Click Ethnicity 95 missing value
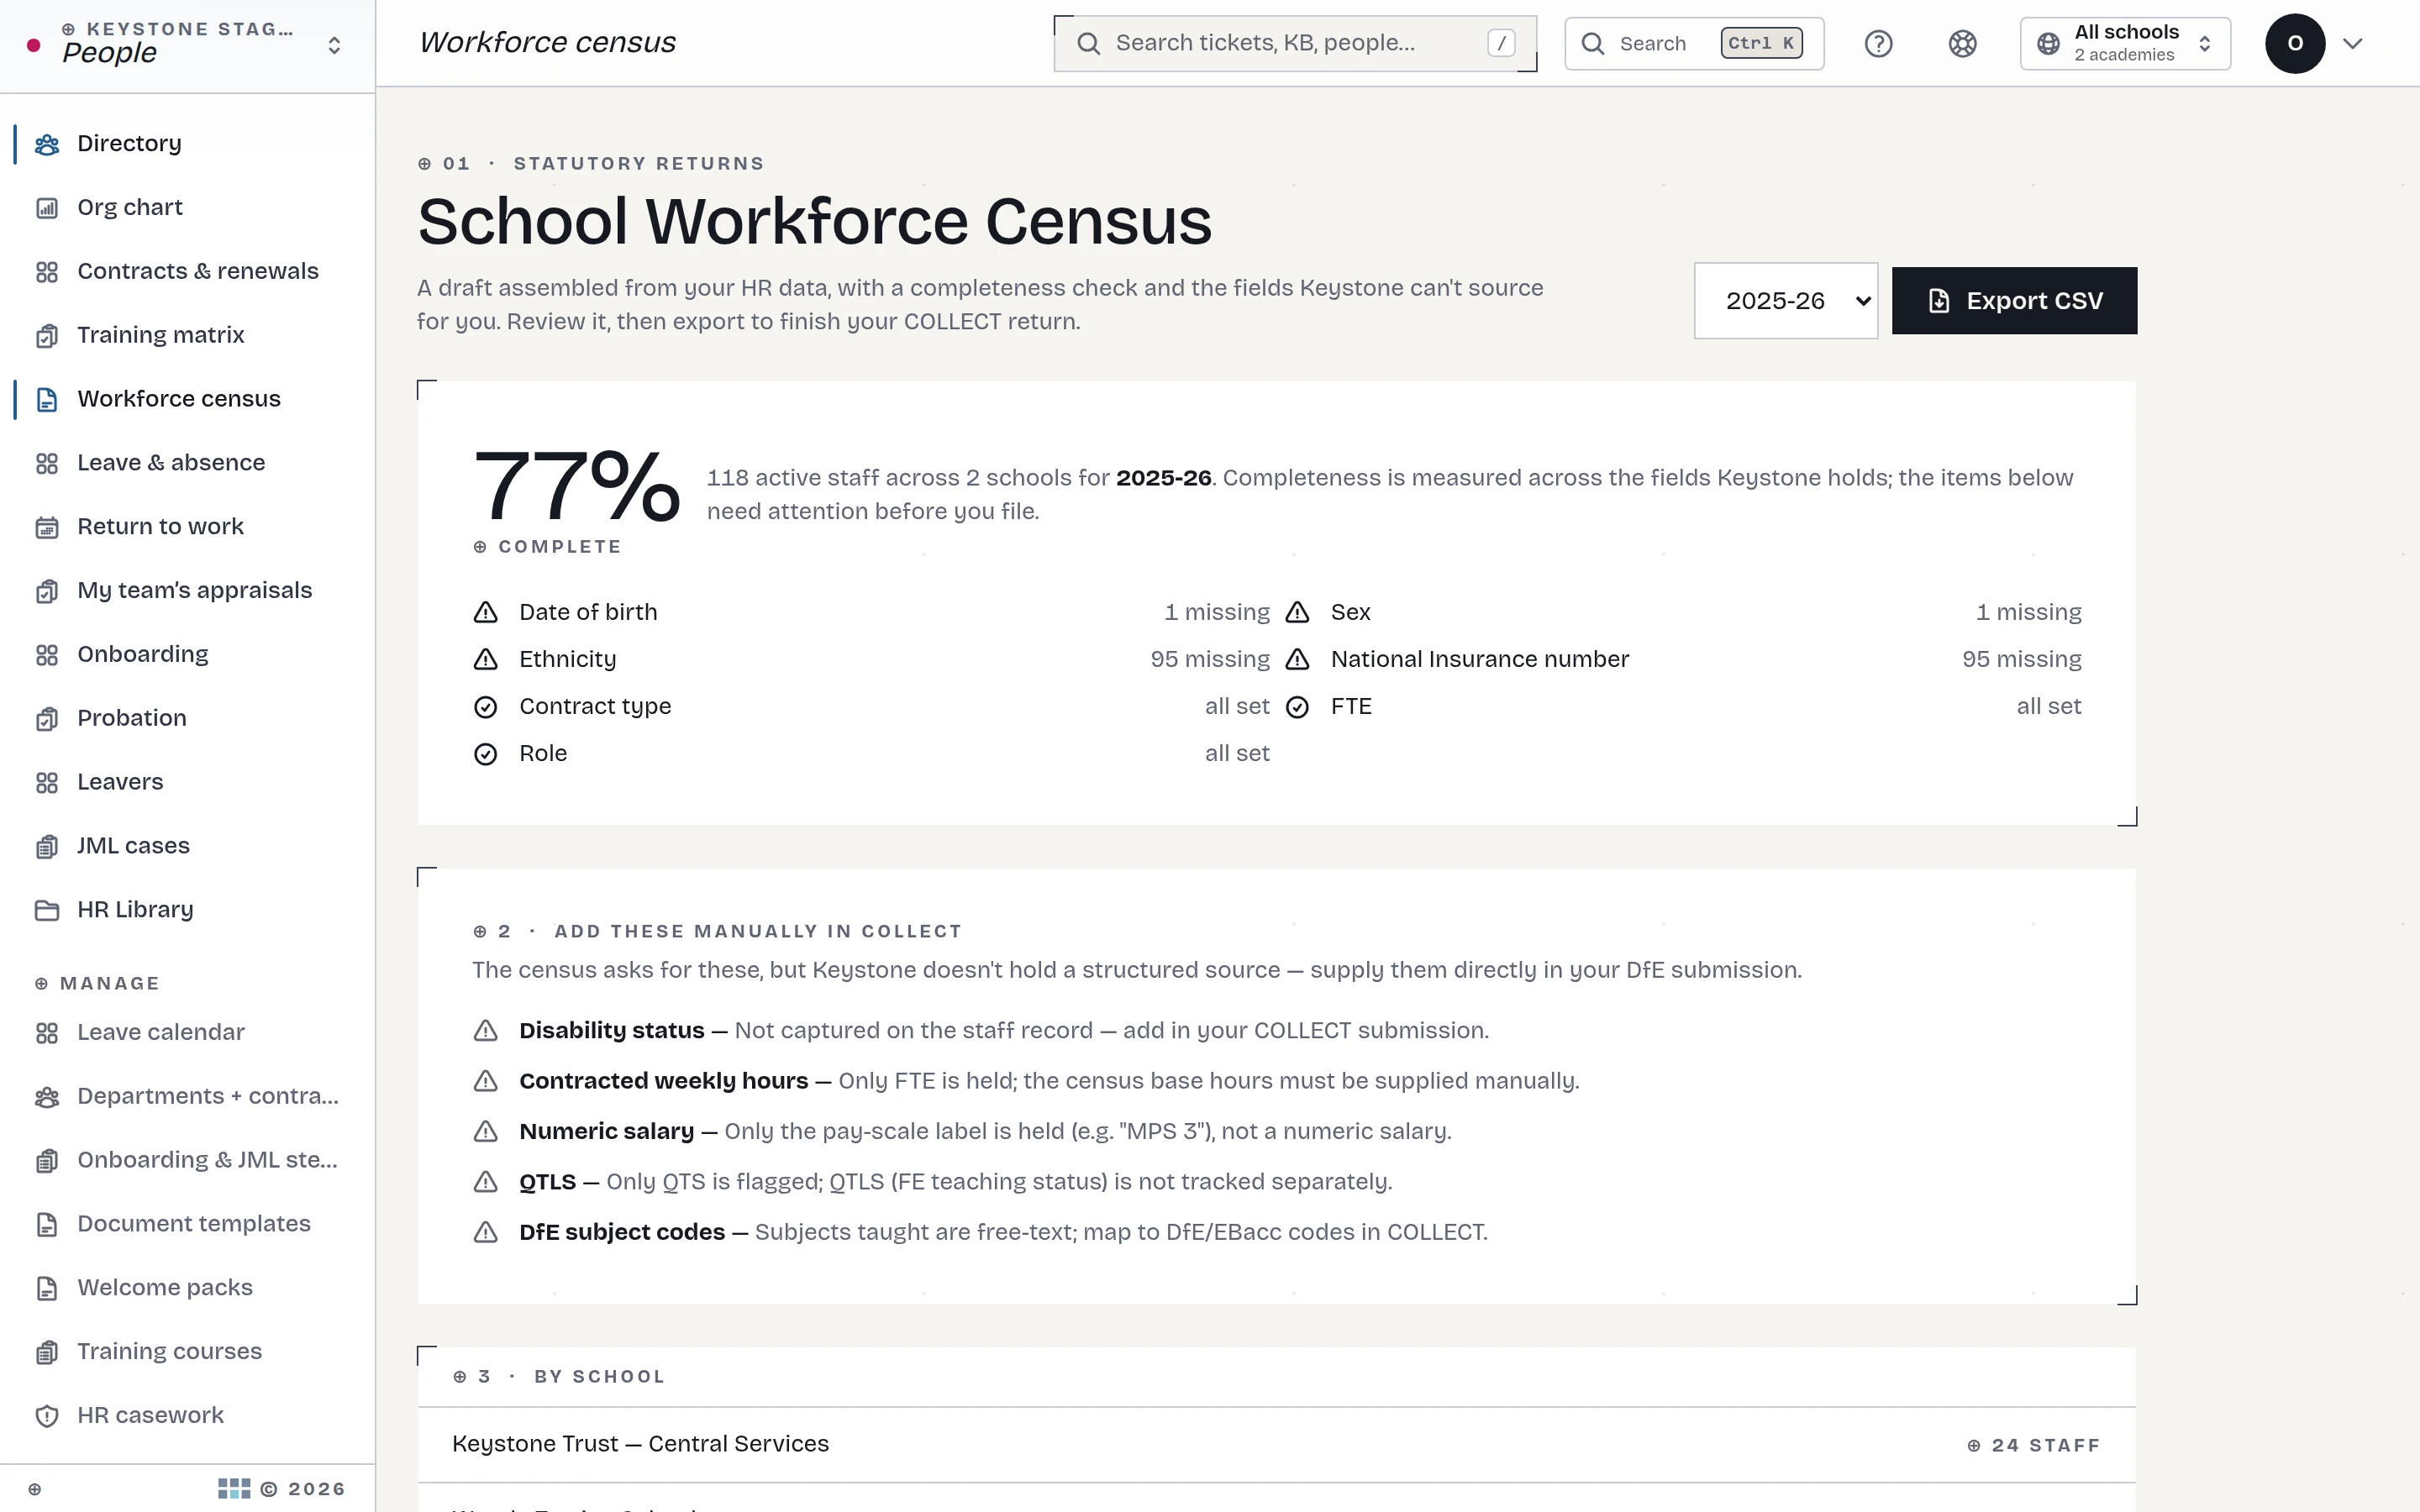2420x1512 pixels. pos(1210,659)
